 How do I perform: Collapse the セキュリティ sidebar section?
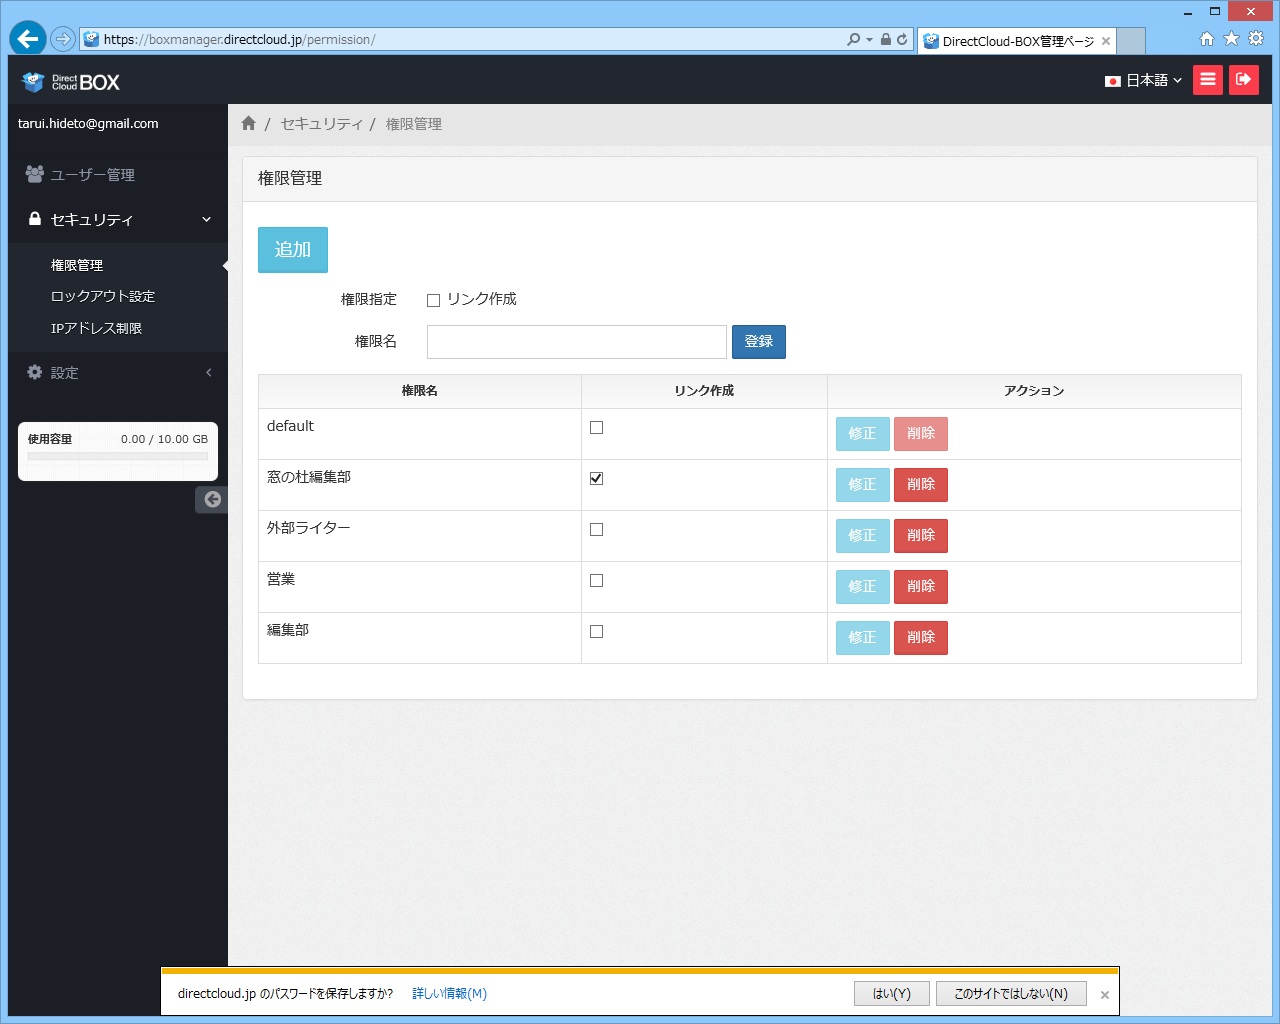[118, 219]
